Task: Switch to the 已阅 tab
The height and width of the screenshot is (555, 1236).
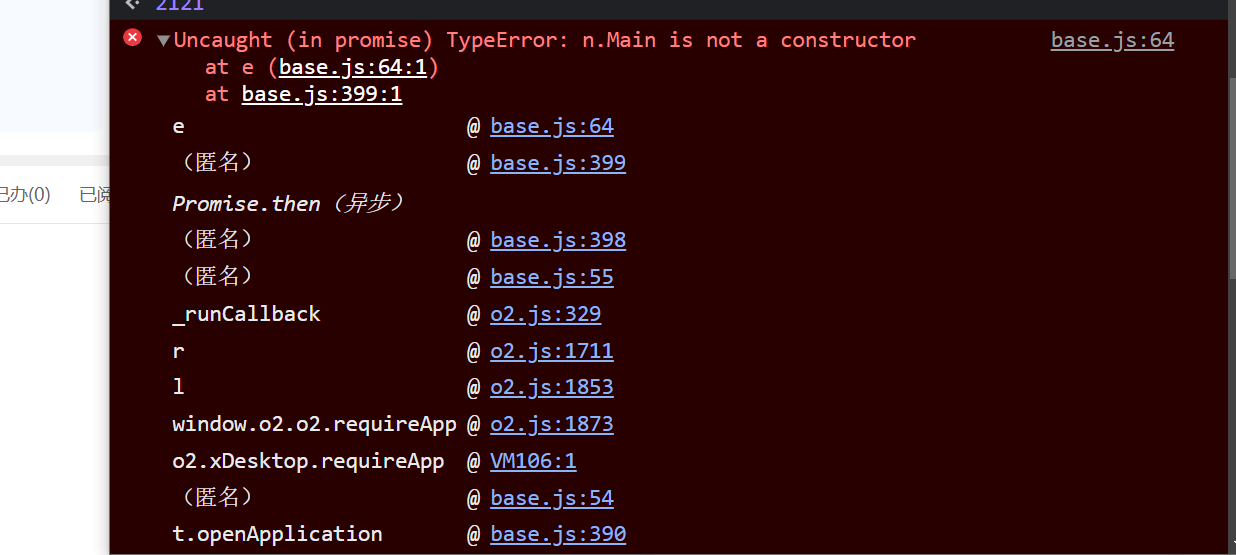Action: (x=95, y=194)
